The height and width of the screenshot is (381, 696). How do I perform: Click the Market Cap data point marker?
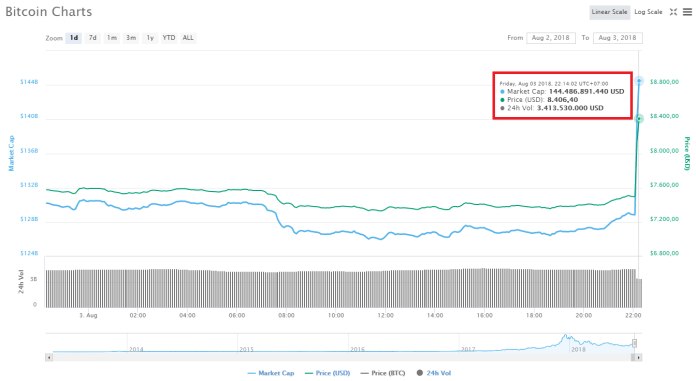tap(639, 81)
